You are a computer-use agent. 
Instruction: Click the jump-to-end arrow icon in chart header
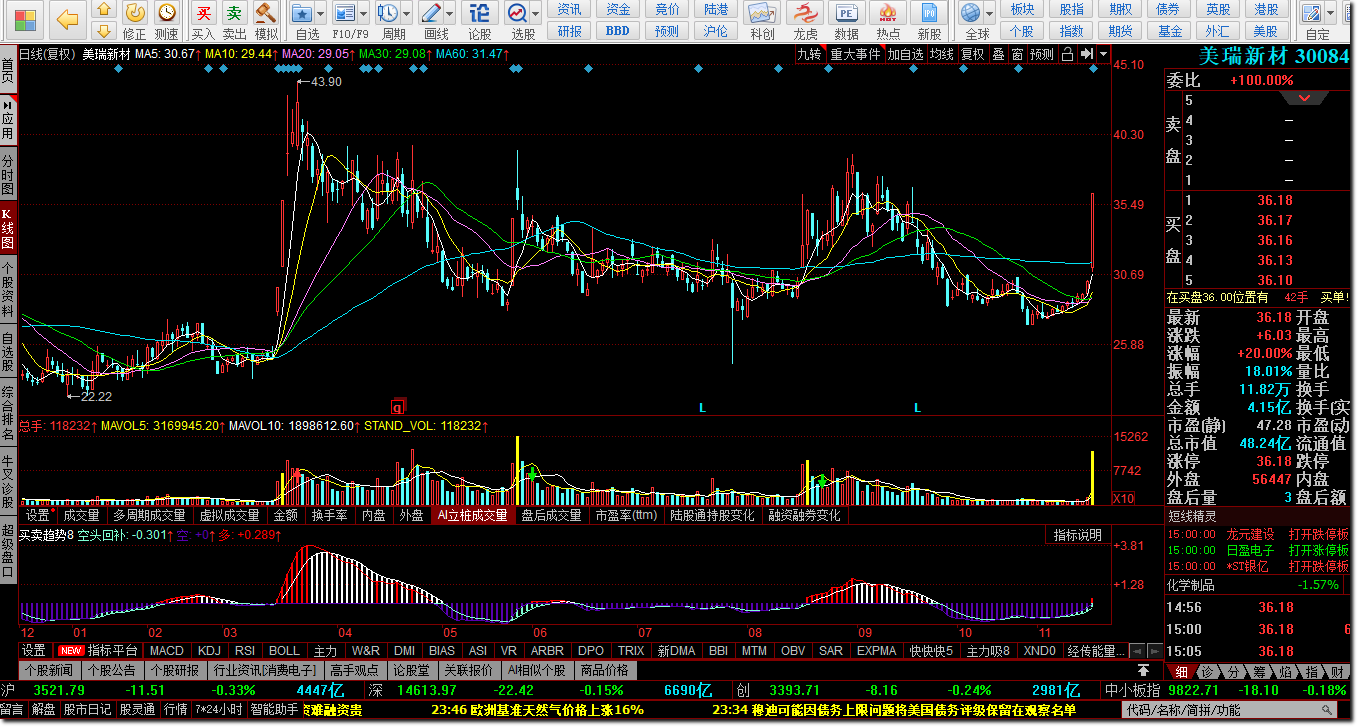pyautogui.click(x=1086, y=54)
